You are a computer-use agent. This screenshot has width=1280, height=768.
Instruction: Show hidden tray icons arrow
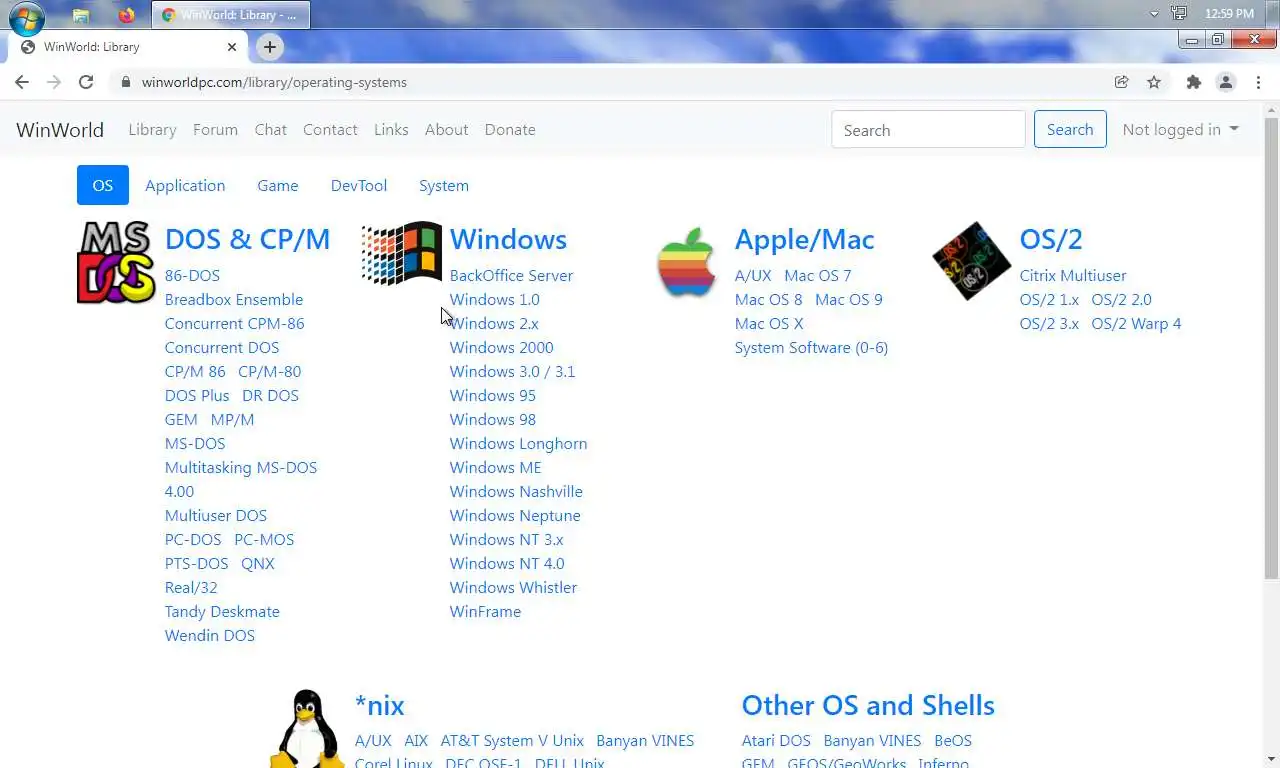[x=1154, y=14]
